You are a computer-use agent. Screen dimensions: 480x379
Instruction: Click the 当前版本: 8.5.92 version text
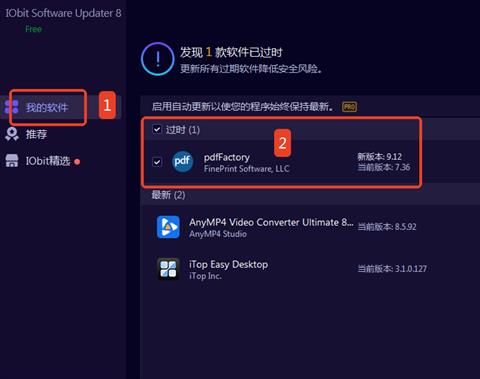(387, 227)
